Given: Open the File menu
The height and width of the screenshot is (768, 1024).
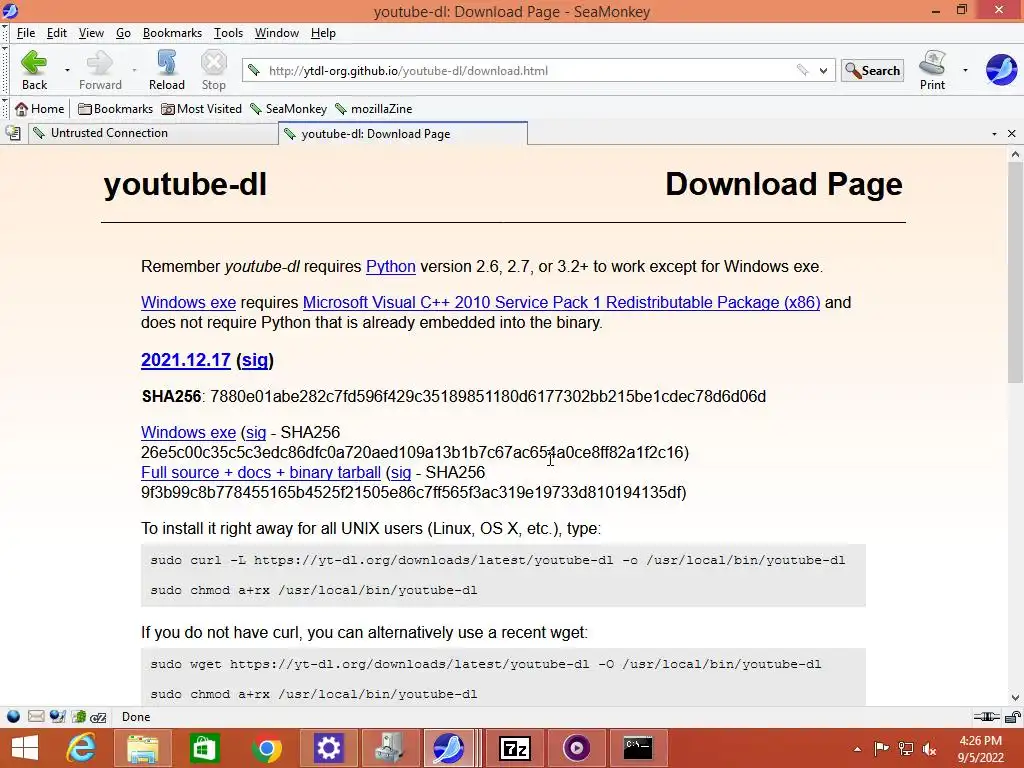Looking at the screenshot, I should (25, 33).
